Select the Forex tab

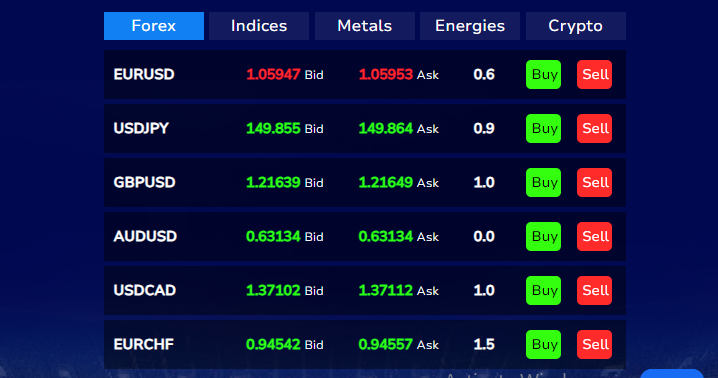(154, 26)
